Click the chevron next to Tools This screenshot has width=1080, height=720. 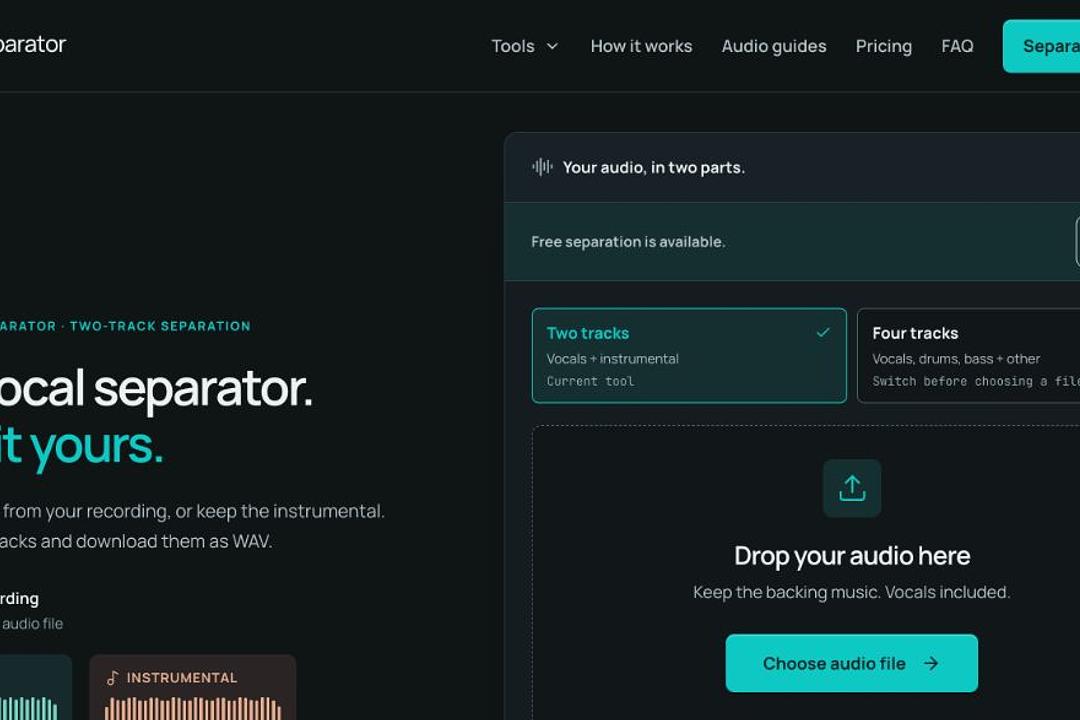pyautogui.click(x=552, y=46)
